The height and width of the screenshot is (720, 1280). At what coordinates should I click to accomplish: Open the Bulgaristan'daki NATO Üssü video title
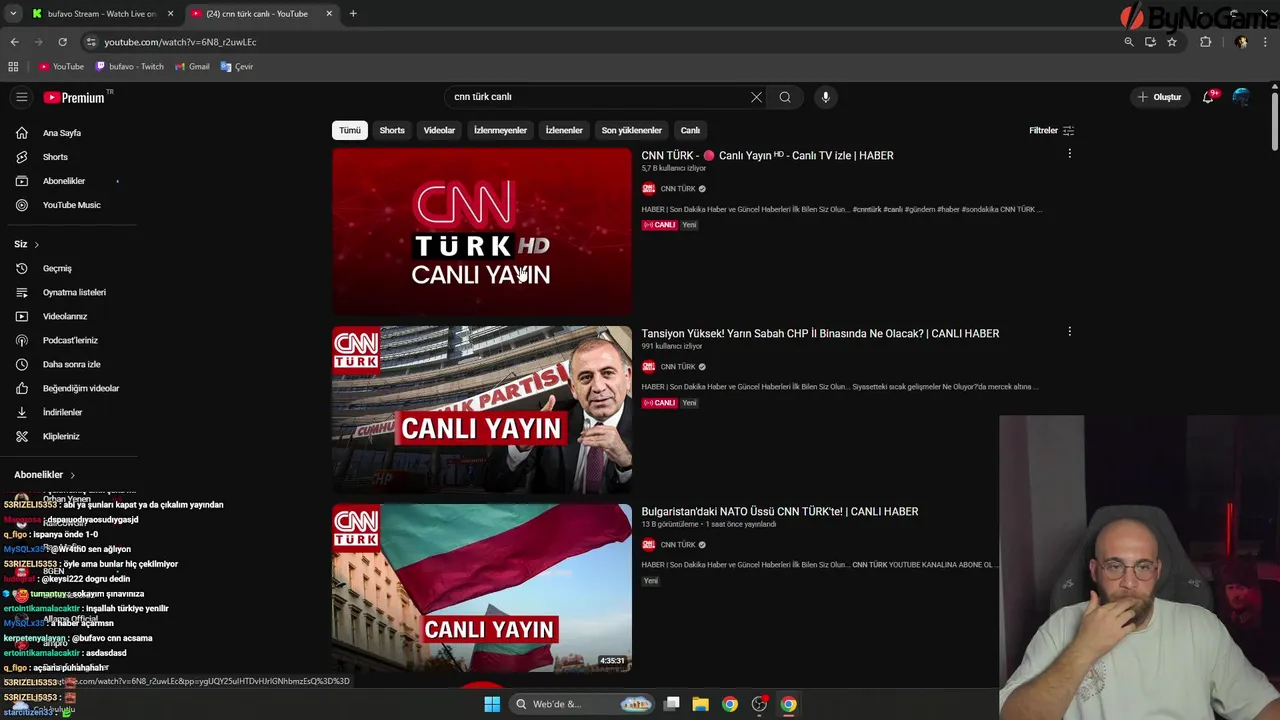click(779, 511)
